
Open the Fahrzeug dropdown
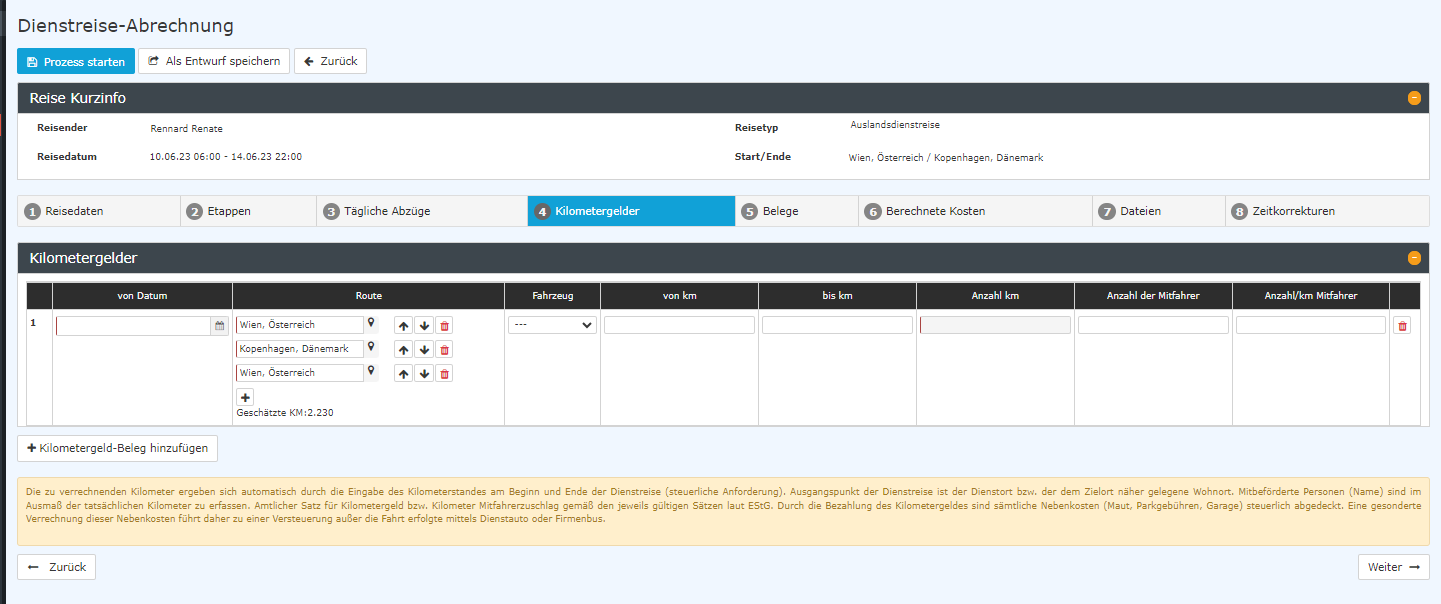[552, 325]
